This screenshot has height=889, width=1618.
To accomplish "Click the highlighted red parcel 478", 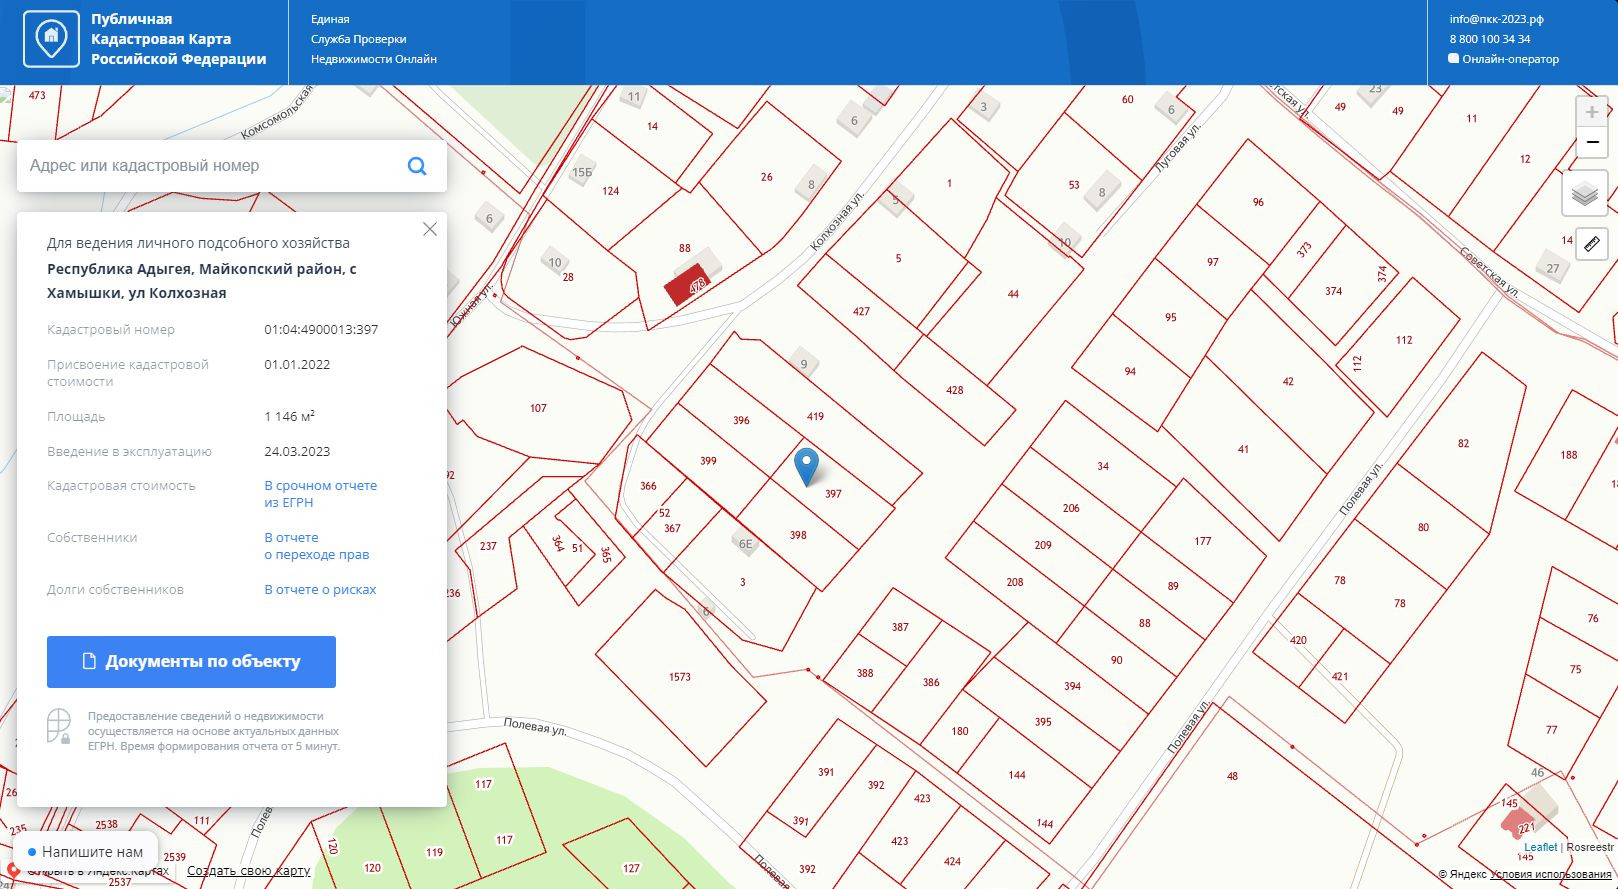I will [688, 286].
